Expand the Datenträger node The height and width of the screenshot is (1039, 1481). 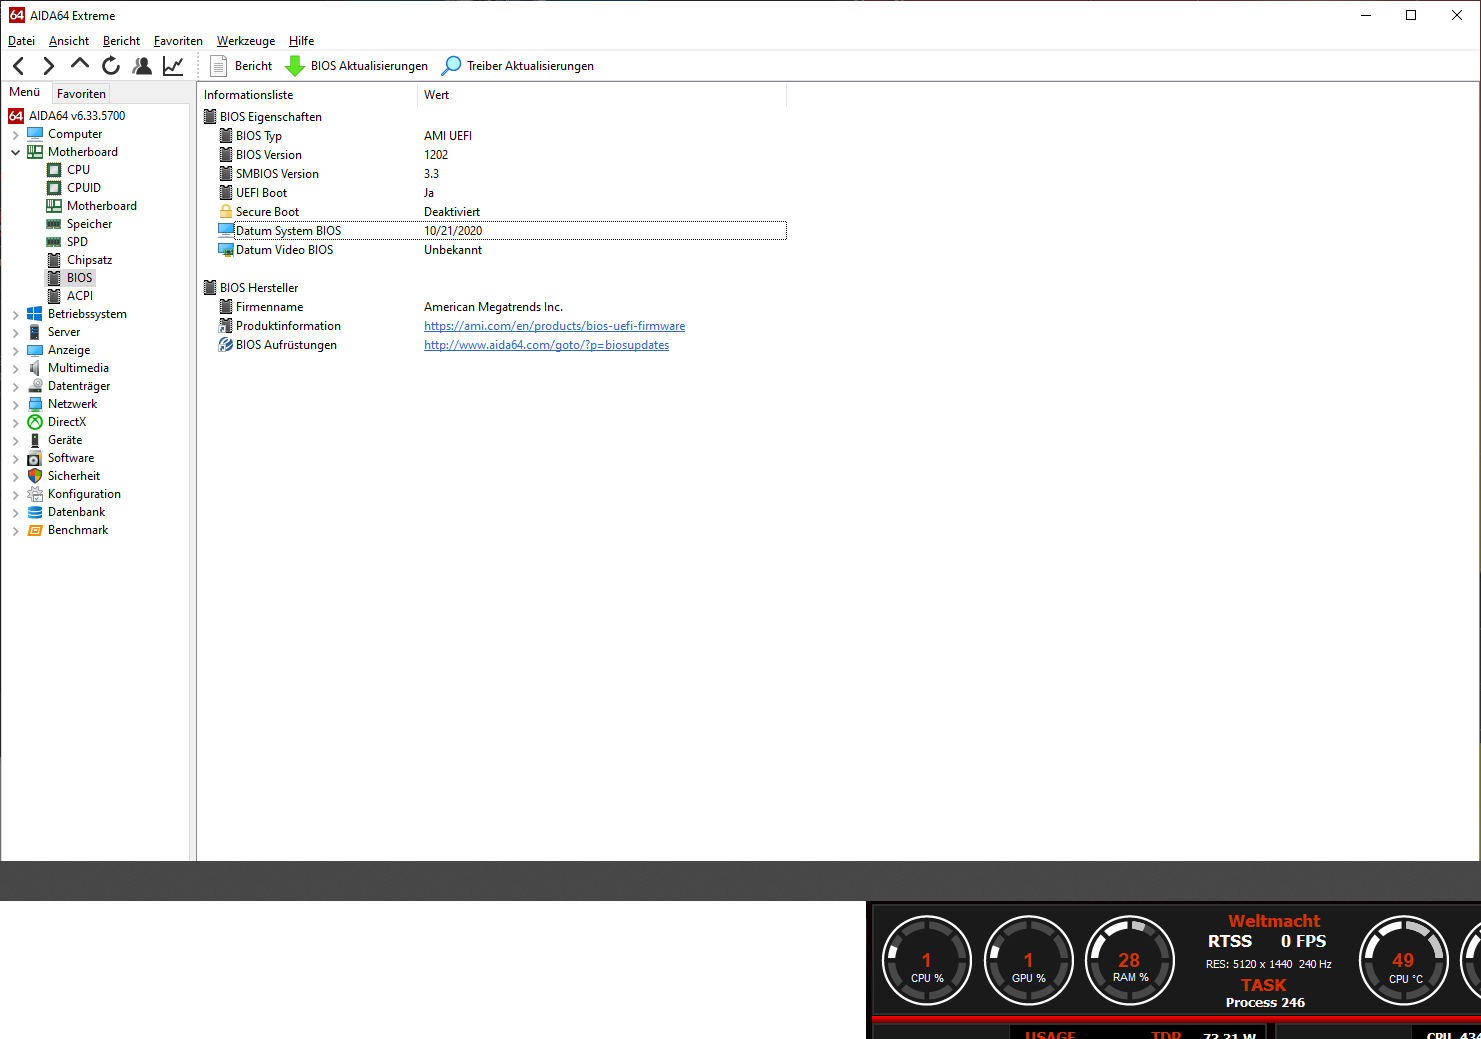tap(15, 386)
